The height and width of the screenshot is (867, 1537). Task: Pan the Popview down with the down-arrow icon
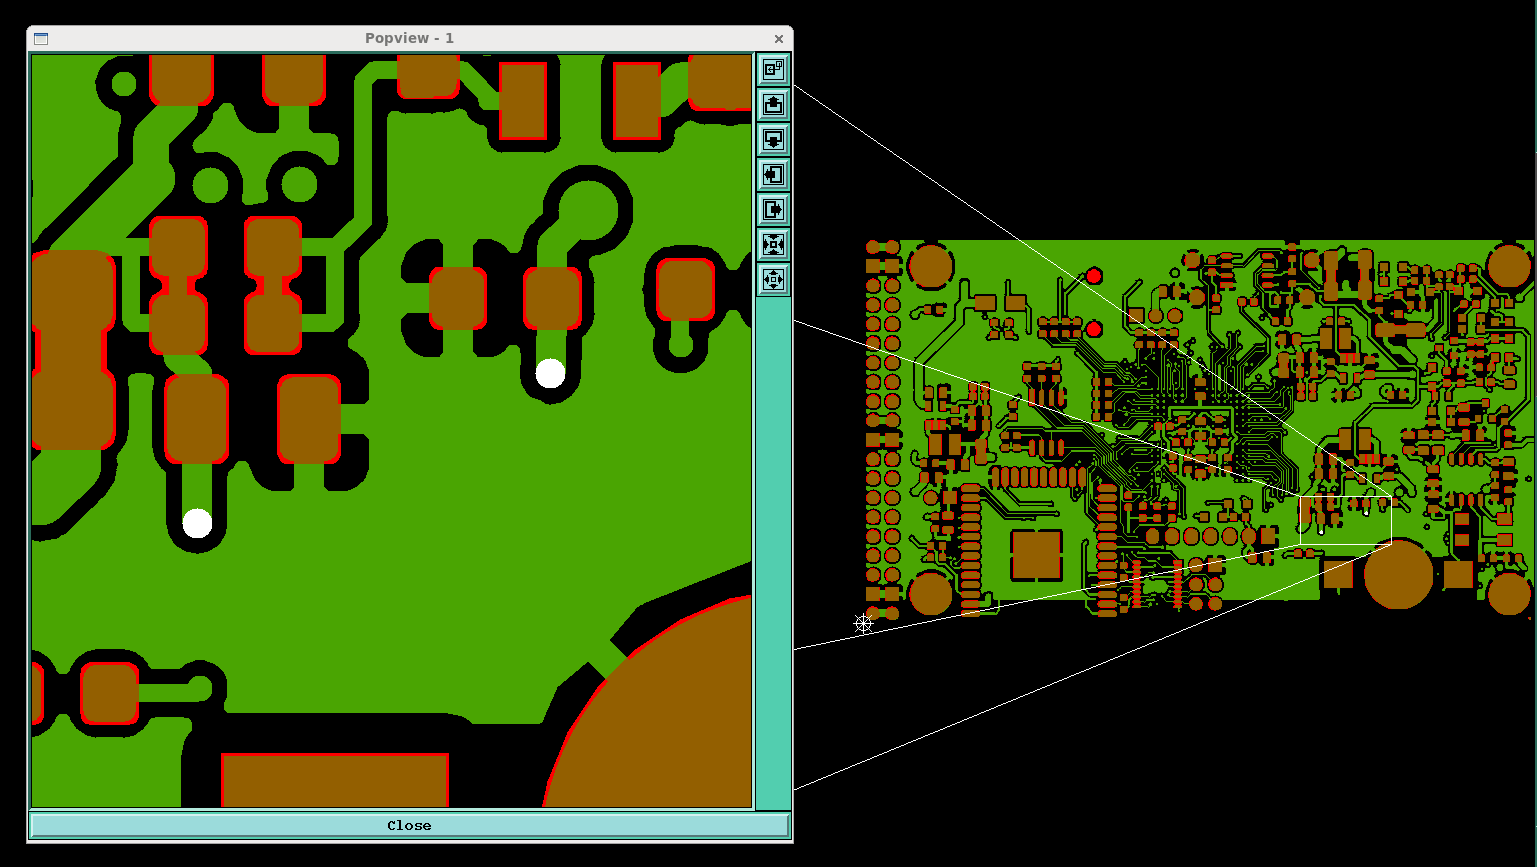coord(773,139)
